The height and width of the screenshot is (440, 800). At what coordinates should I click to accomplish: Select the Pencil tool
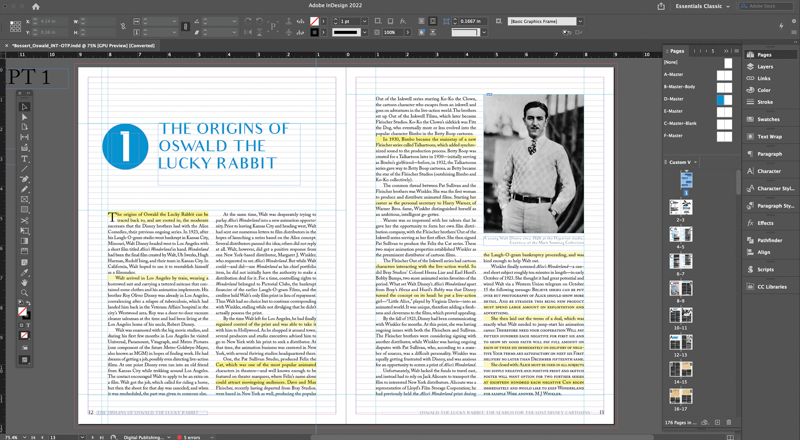24,189
